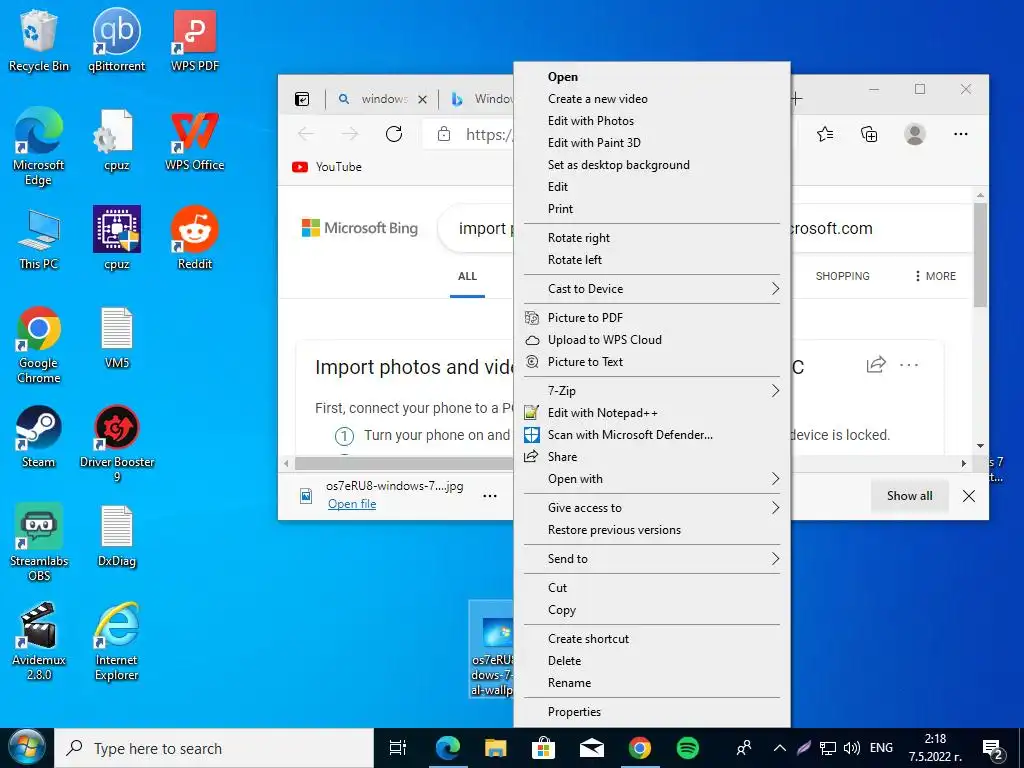Switch to Bing ALL results tab
The image size is (1024, 768).
[x=467, y=276]
